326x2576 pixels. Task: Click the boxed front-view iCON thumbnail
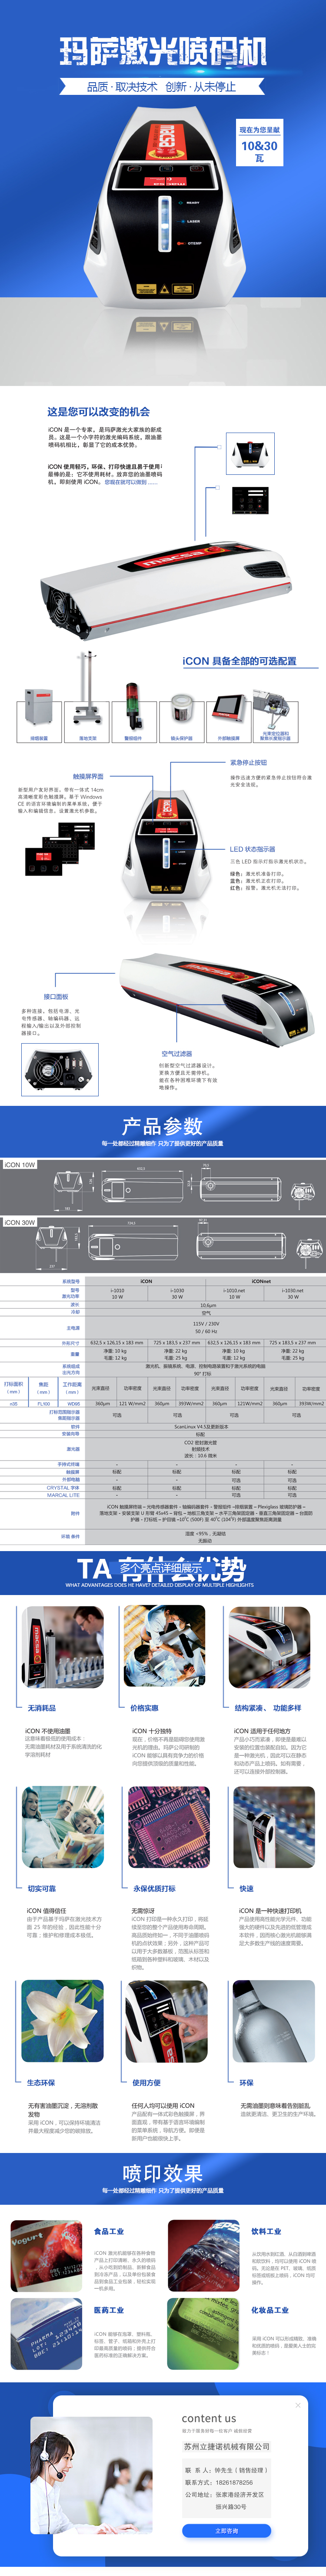pos(250,453)
